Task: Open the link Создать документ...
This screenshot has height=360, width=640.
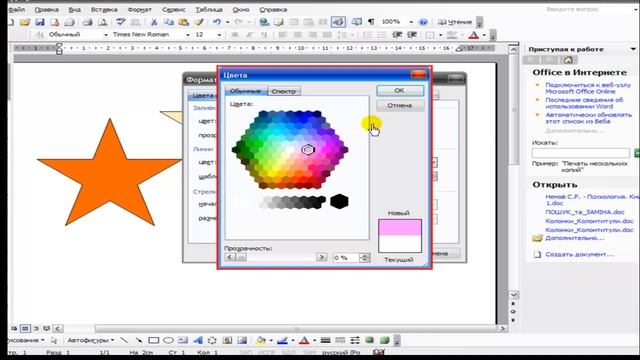Action: (580, 254)
